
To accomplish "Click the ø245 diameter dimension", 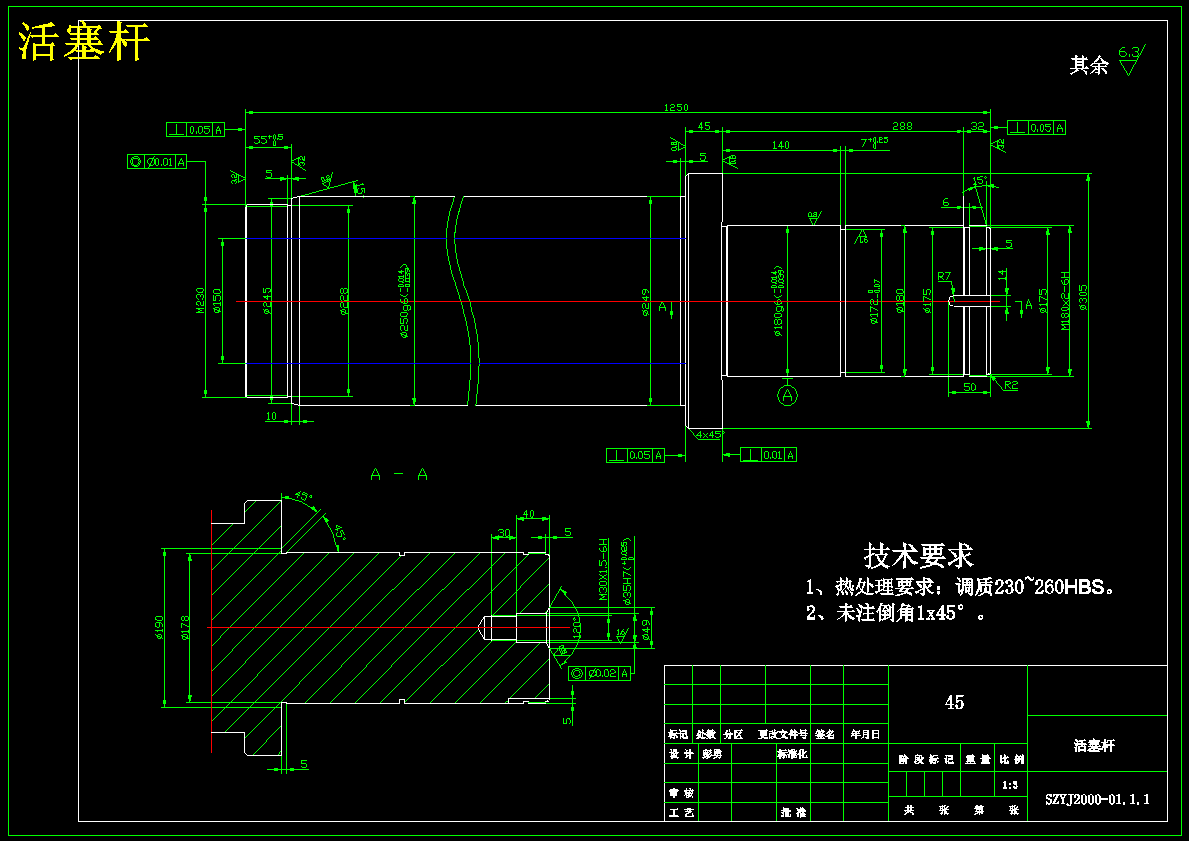I will point(267,300).
